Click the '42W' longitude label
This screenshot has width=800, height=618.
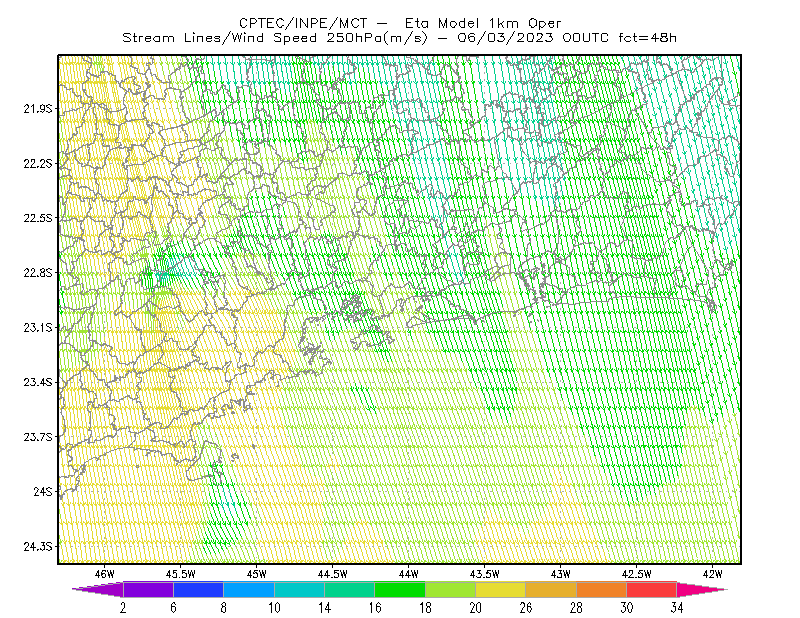pos(713,574)
